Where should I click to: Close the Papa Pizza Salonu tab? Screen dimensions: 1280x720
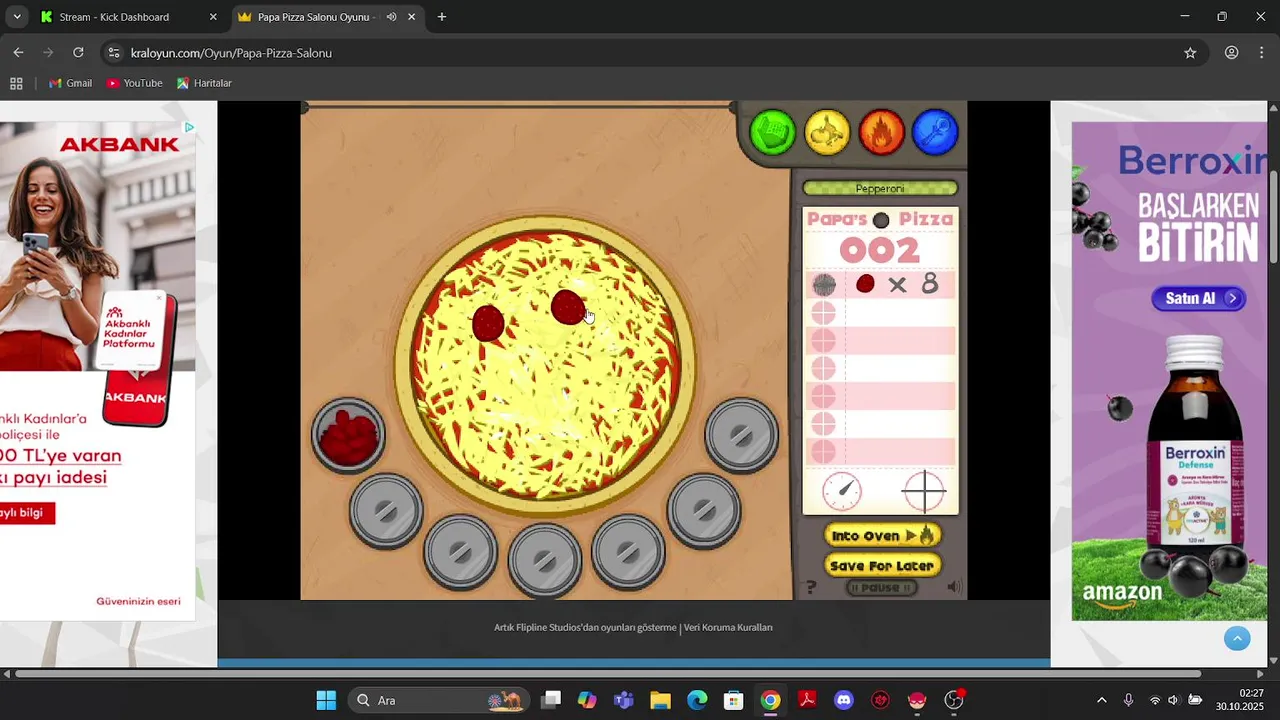pyautogui.click(x=411, y=17)
